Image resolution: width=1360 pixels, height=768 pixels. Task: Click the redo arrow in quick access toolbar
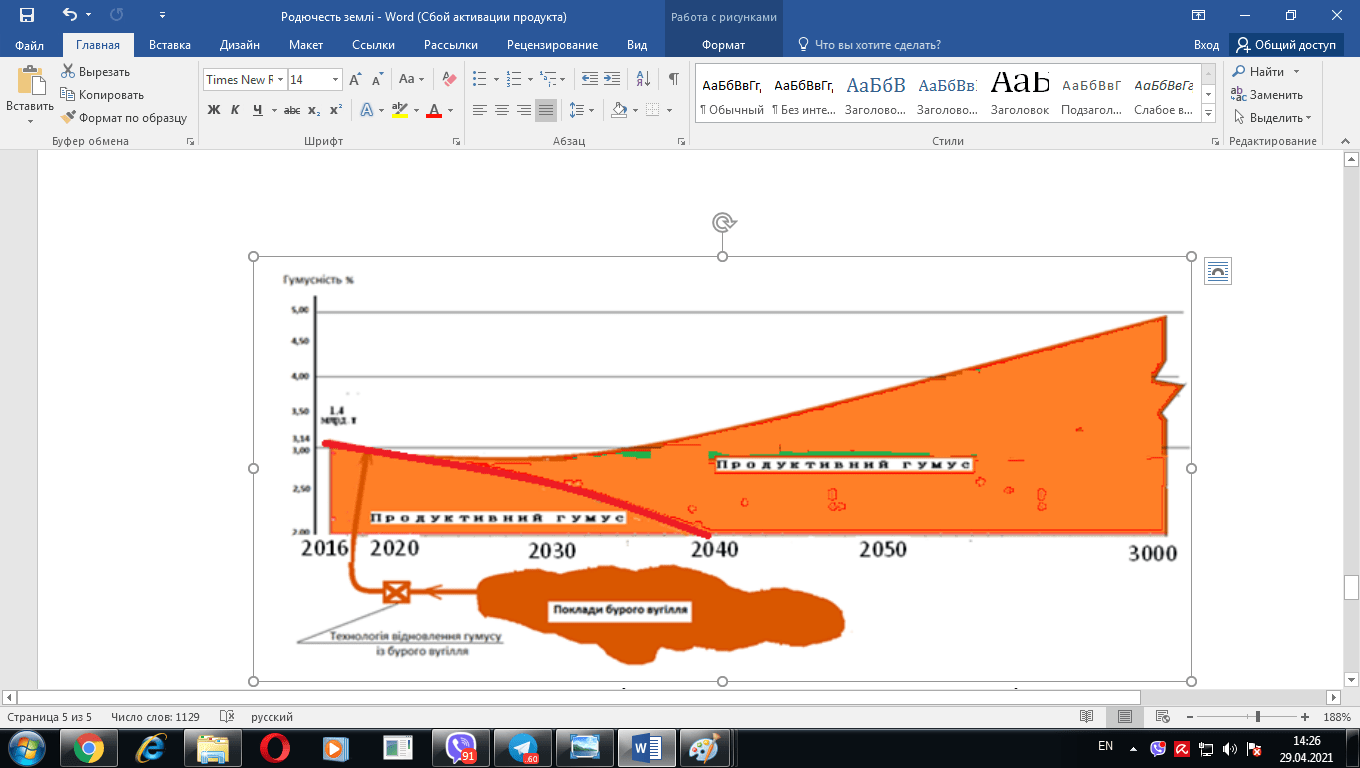[x=116, y=16]
